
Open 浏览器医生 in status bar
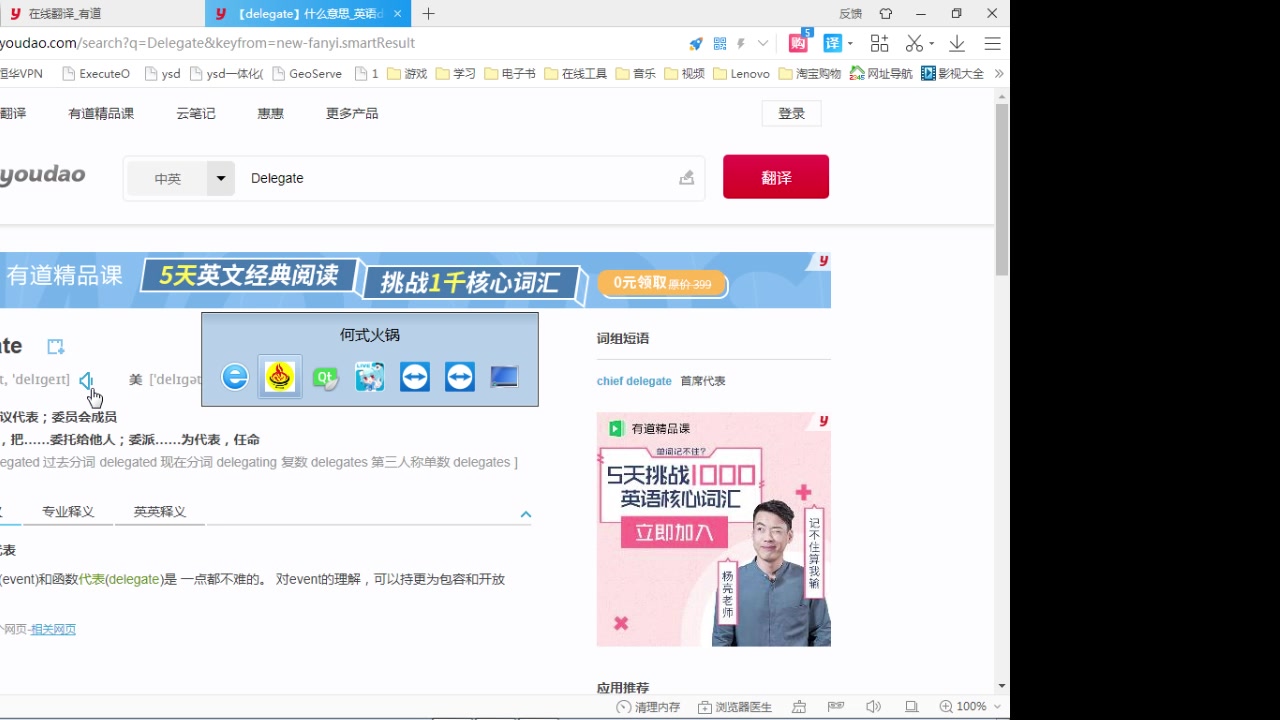tap(735, 707)
